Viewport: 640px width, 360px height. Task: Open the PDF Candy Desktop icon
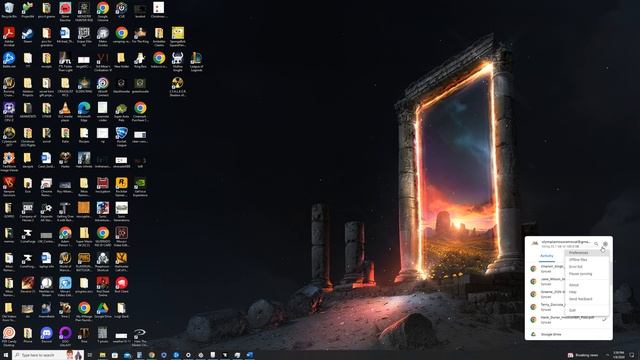tap(9, 336)
